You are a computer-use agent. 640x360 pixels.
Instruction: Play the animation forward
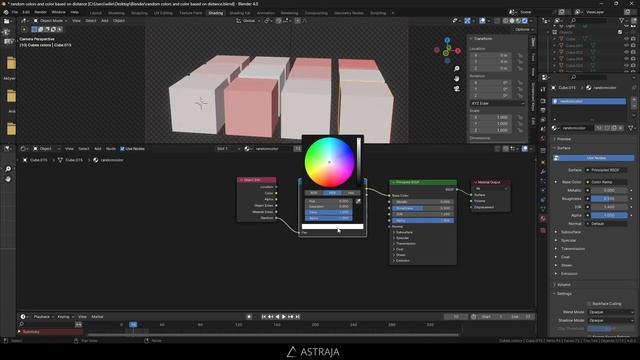(x=284, y=317)
